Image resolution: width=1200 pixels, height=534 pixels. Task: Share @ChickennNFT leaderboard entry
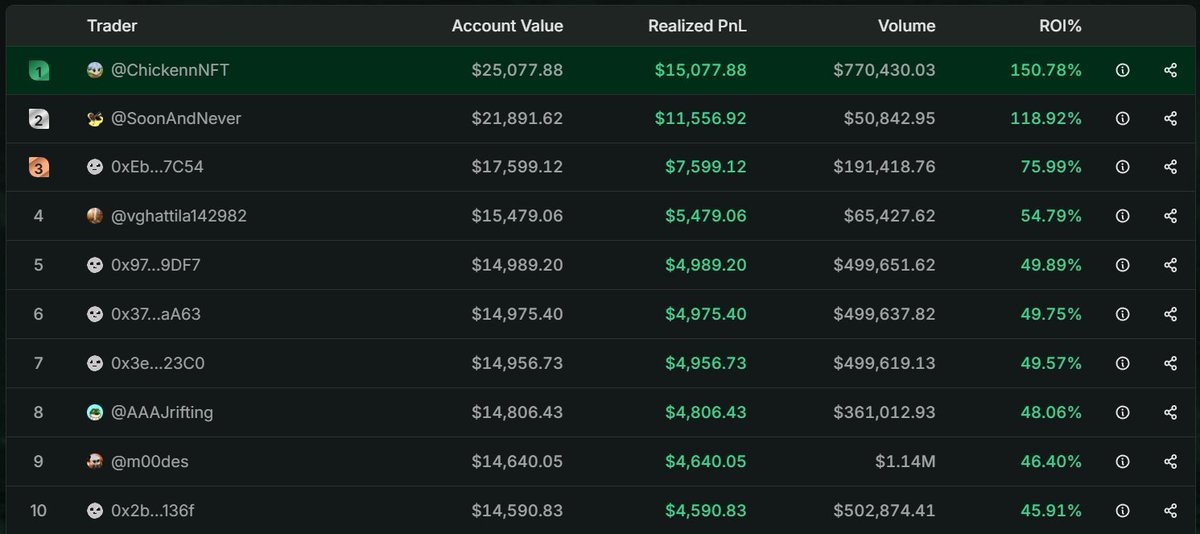(x=1170, y=70)
